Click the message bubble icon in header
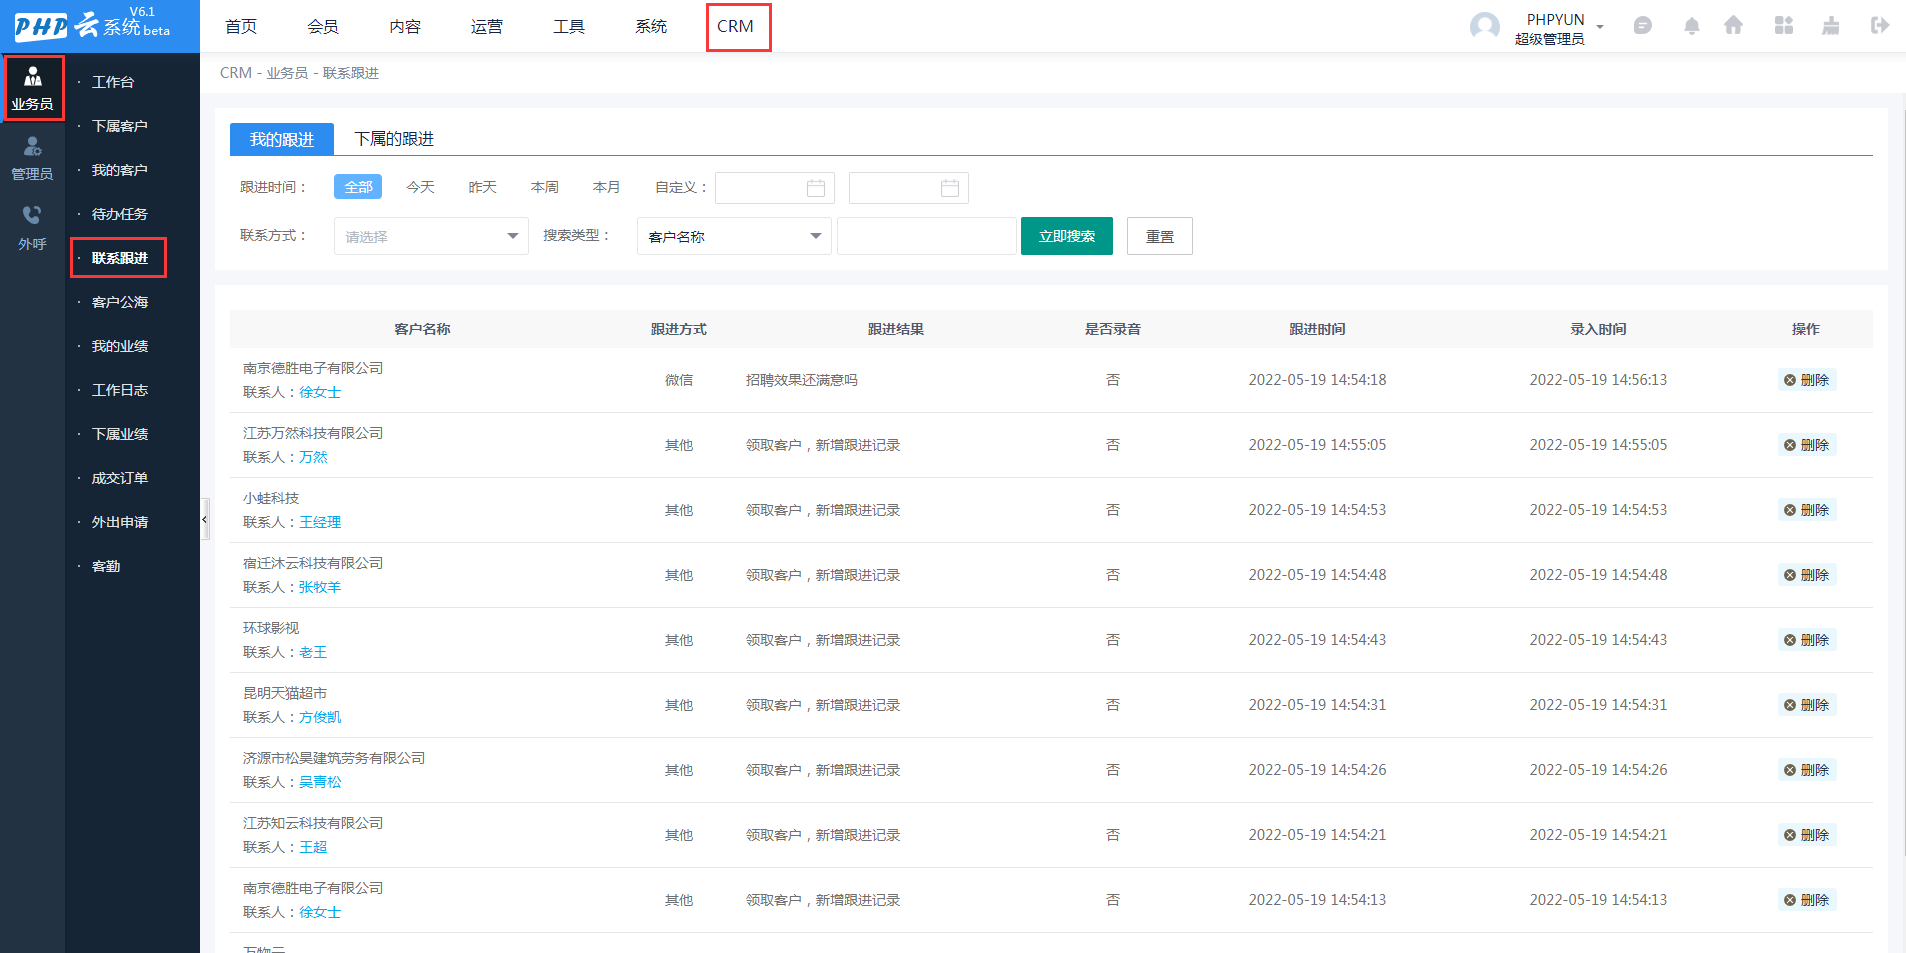Image resolution: width=1906 pixels, height=953 pixels. click(1642, 26)
